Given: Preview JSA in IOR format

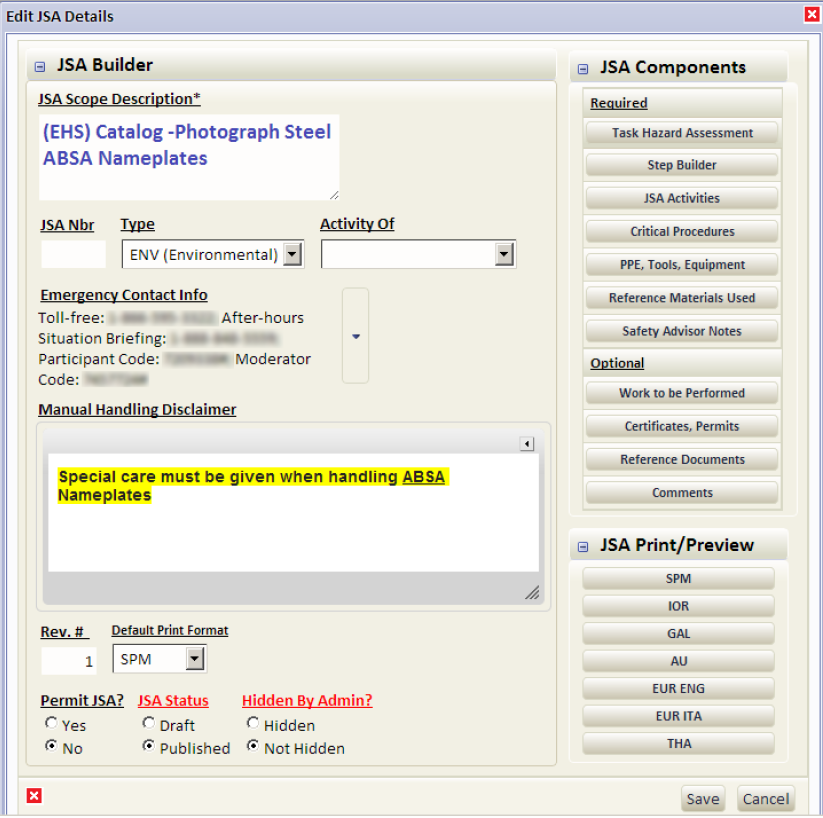Looking at the screenshot, I should [x=678, y=606].
